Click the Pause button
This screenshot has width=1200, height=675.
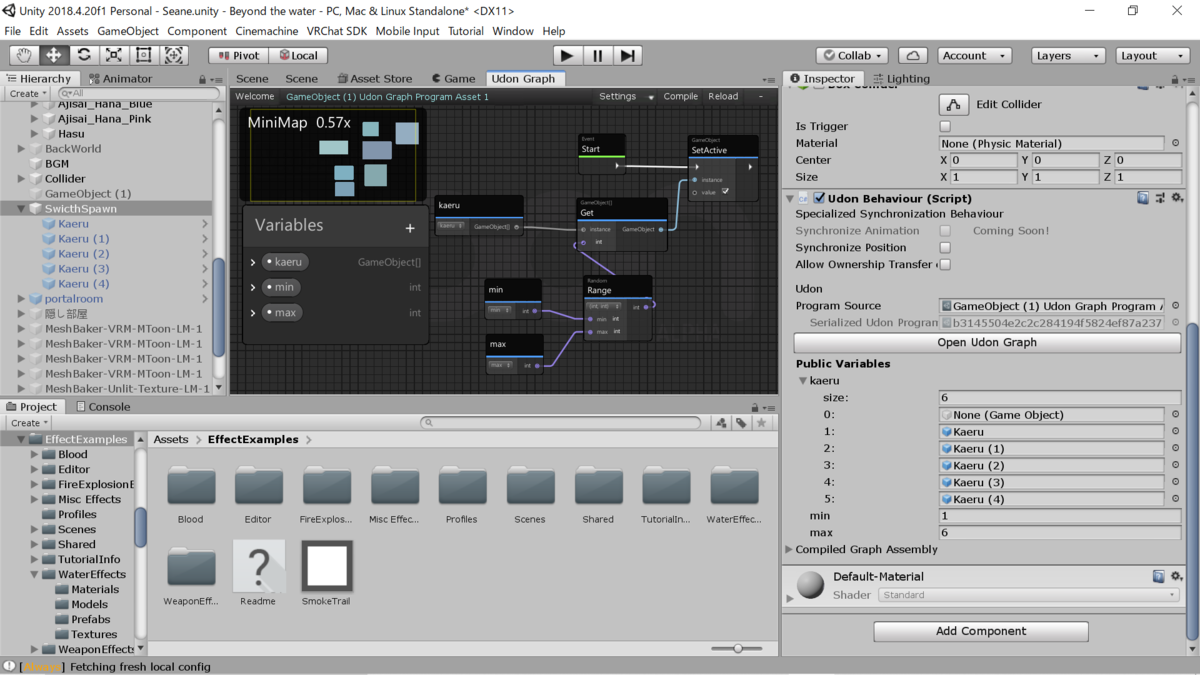pyautogui.click(x=597, y=55)
